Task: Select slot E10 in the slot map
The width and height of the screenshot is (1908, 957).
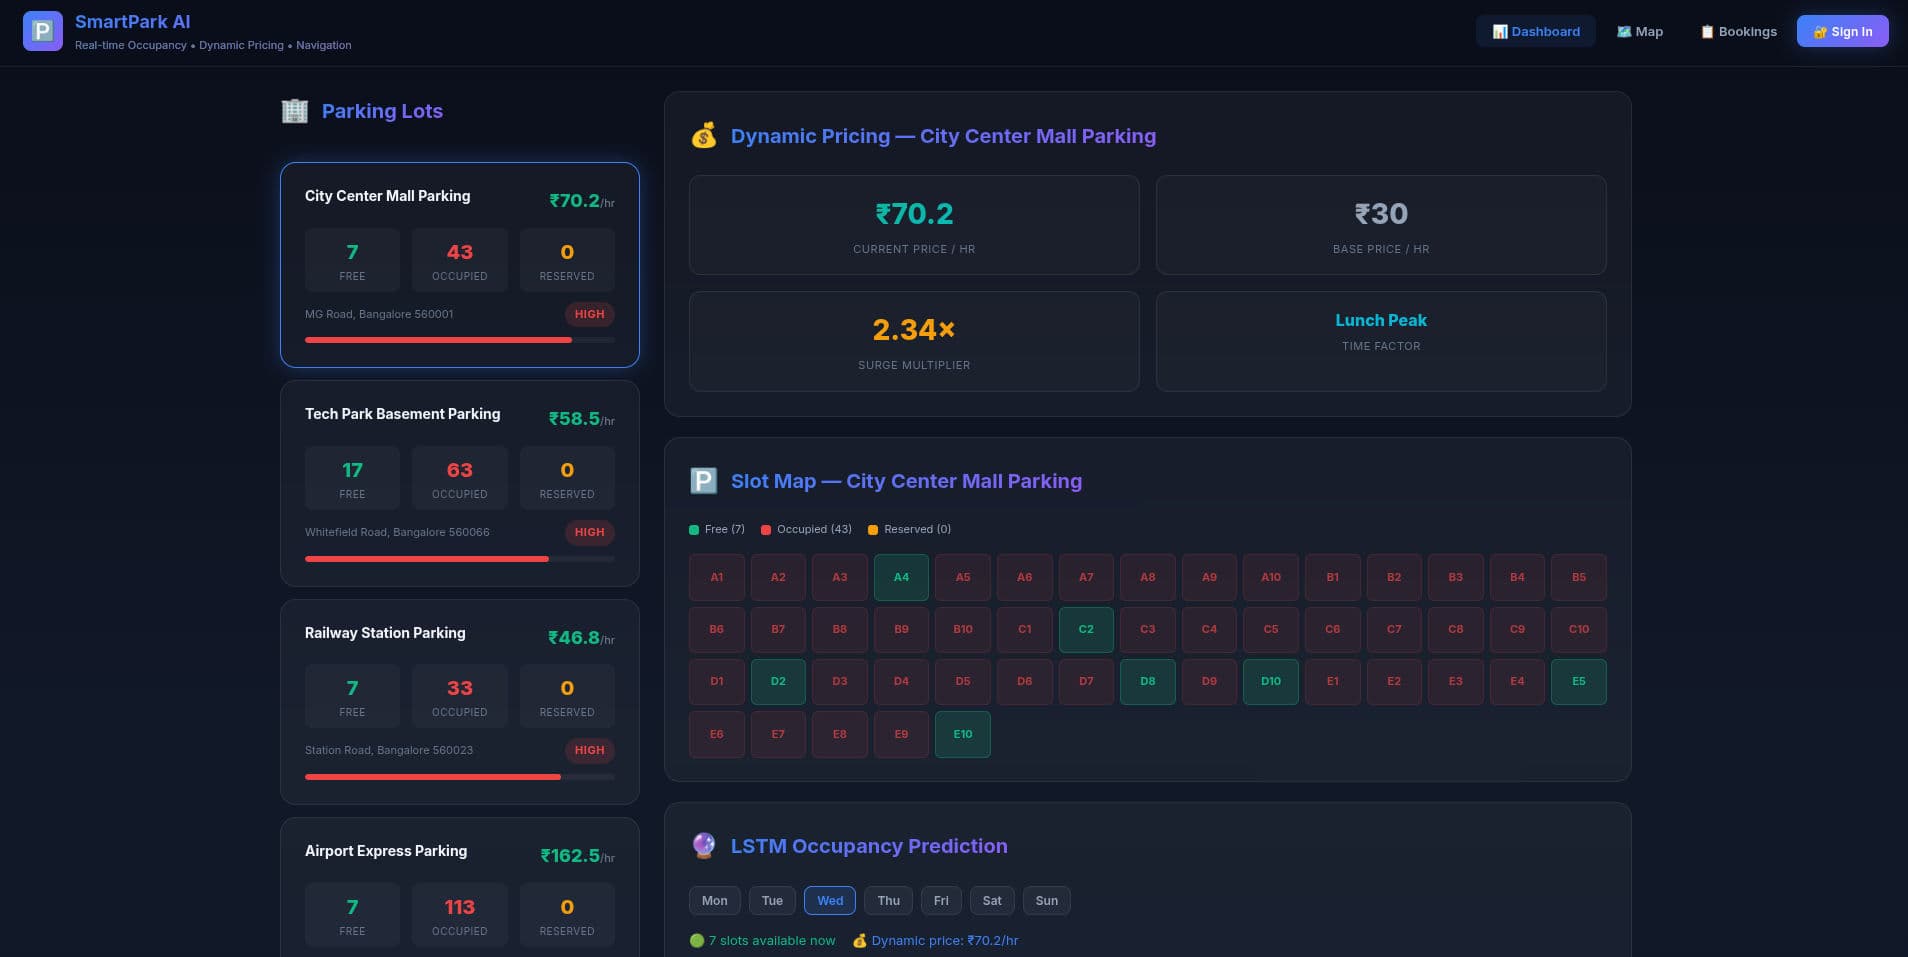Action: click(x=962, y=733)
